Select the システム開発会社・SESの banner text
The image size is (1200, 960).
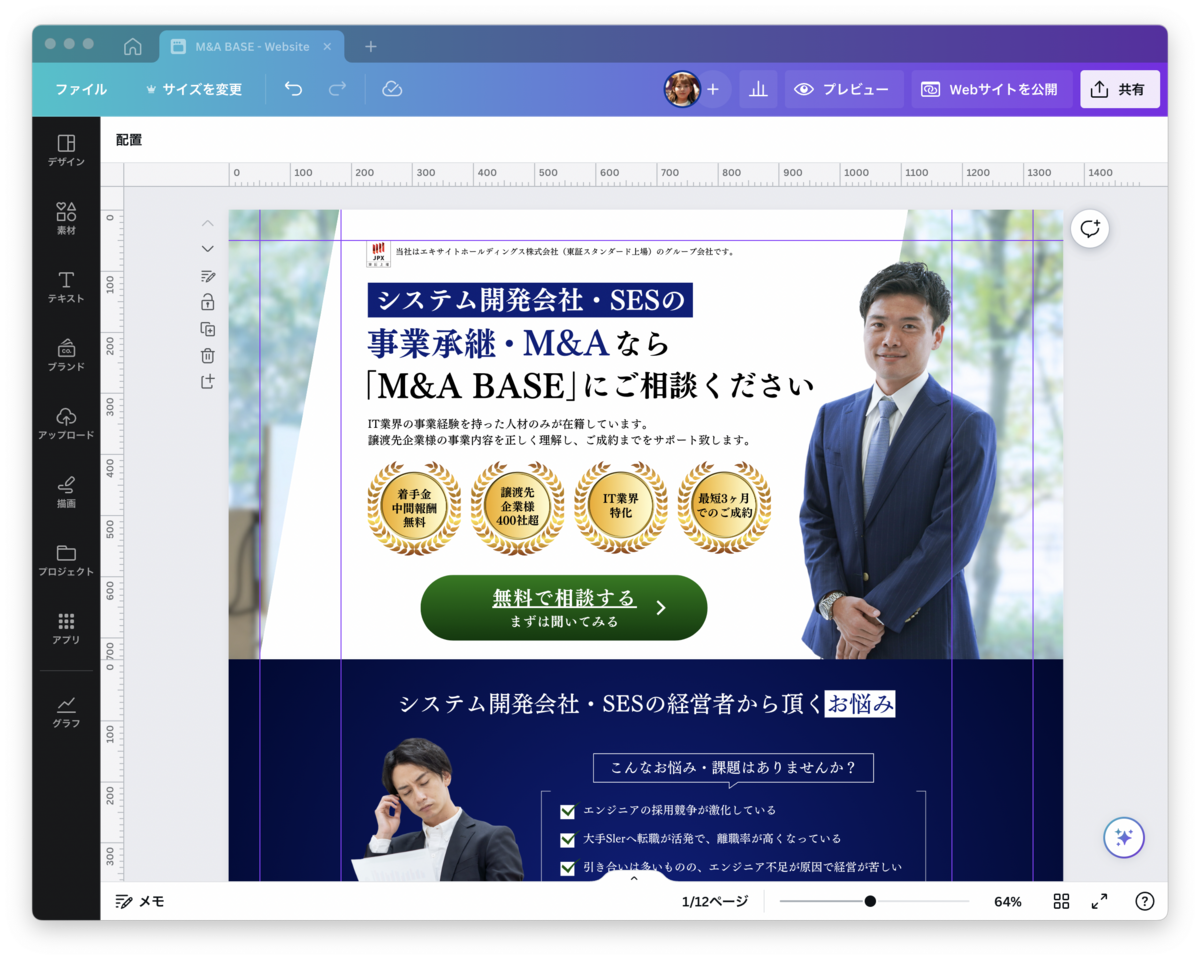pos(530,300)
